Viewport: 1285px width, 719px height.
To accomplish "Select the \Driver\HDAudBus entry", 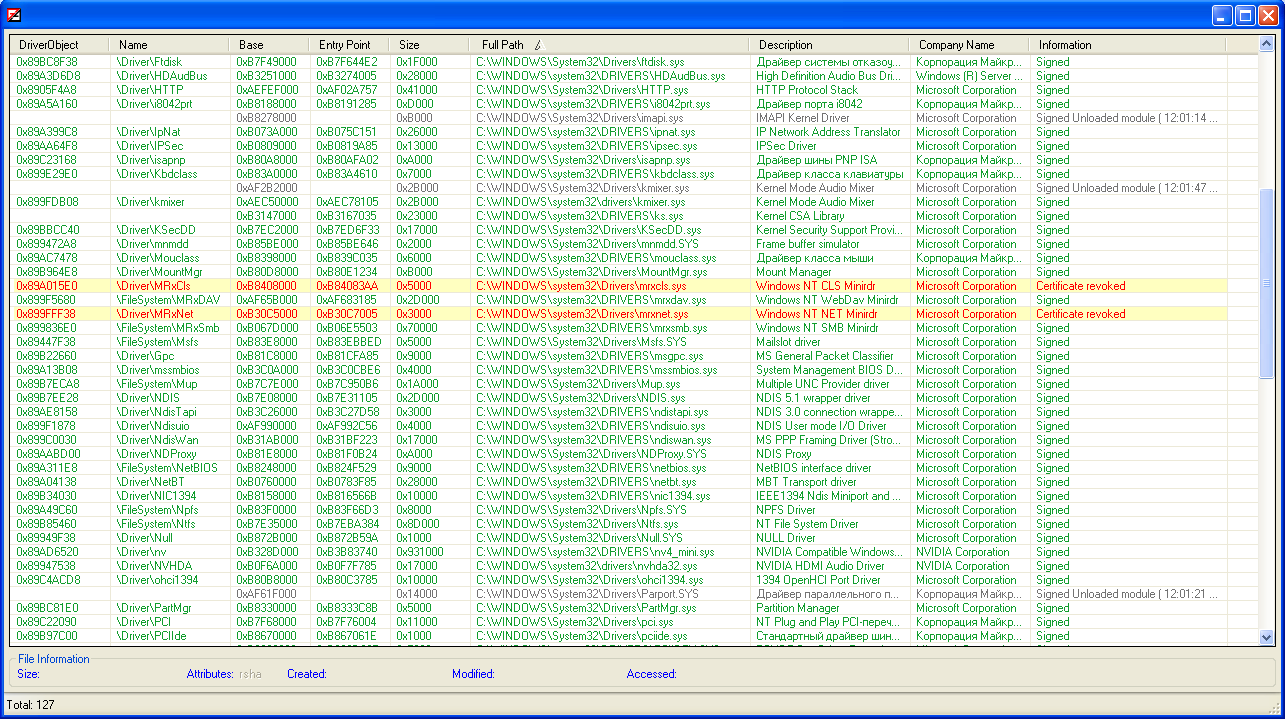I will click(x=618, y=76).
